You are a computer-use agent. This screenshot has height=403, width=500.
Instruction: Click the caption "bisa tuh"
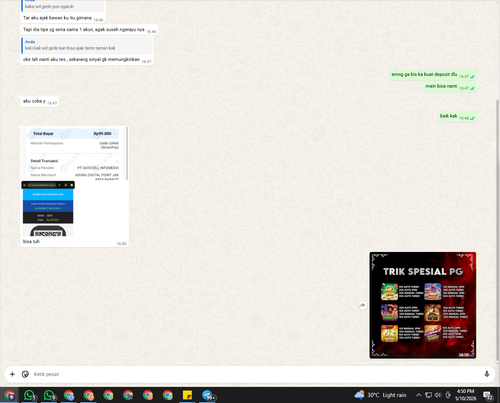pos(31,241)
